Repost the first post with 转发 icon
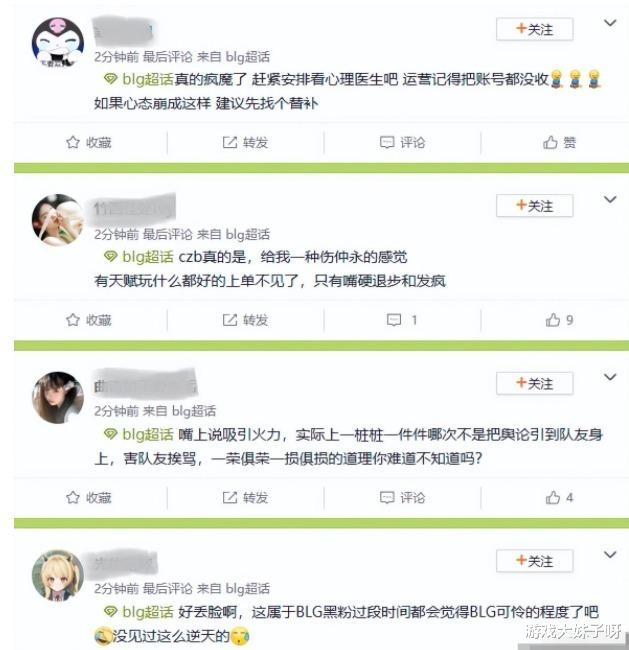This screenshot has width=629, height=650. pyautogui.click(x=245, y=142)
